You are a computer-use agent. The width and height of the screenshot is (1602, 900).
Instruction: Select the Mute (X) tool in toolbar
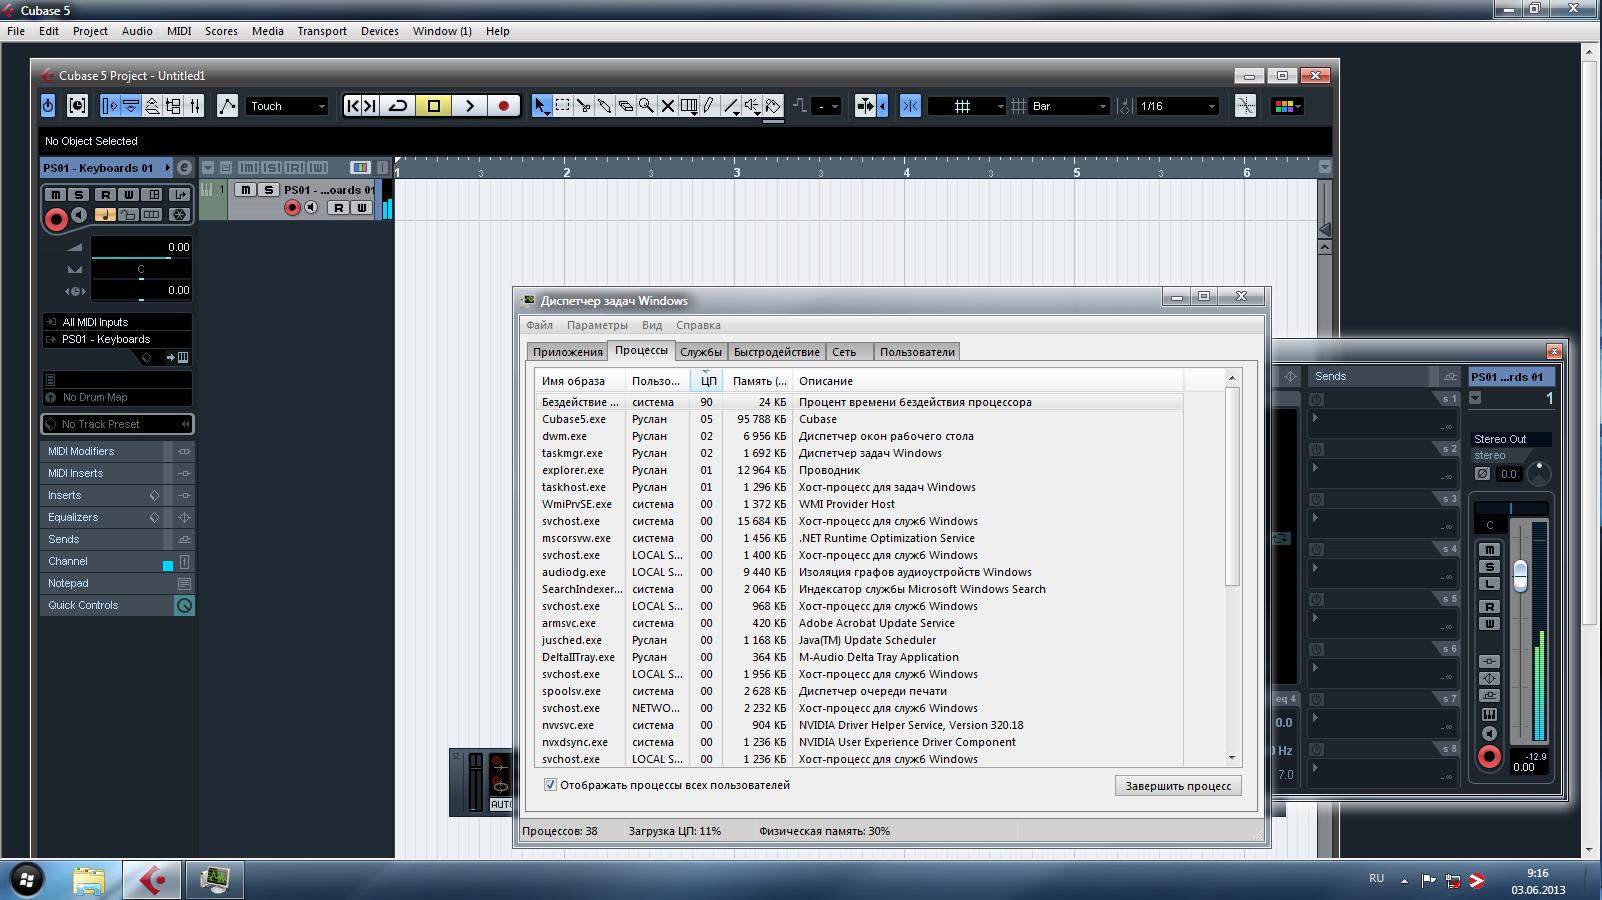pos(667,106)
